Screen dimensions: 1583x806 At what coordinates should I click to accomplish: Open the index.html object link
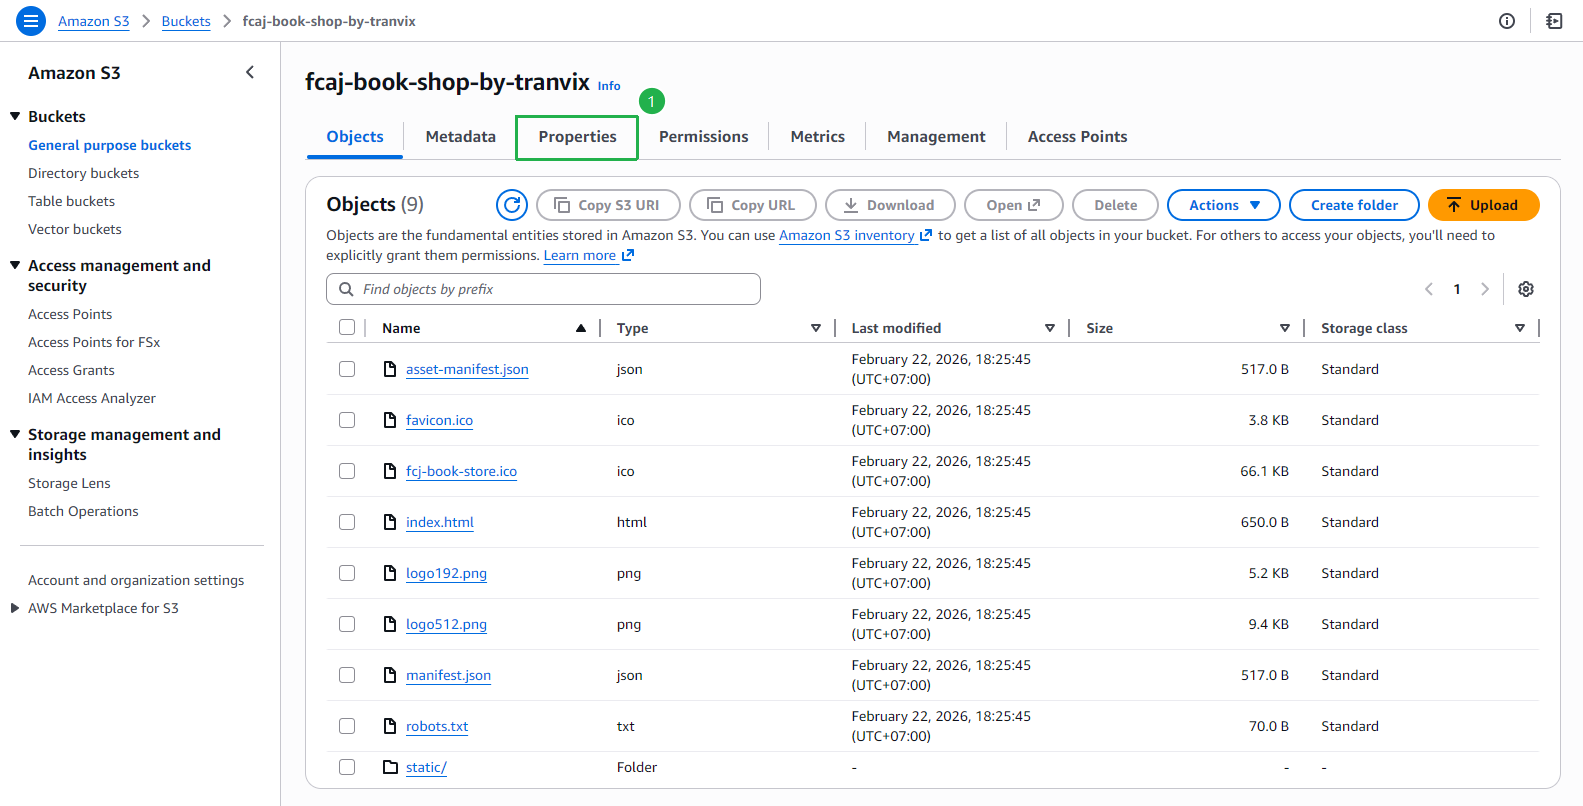440,522
